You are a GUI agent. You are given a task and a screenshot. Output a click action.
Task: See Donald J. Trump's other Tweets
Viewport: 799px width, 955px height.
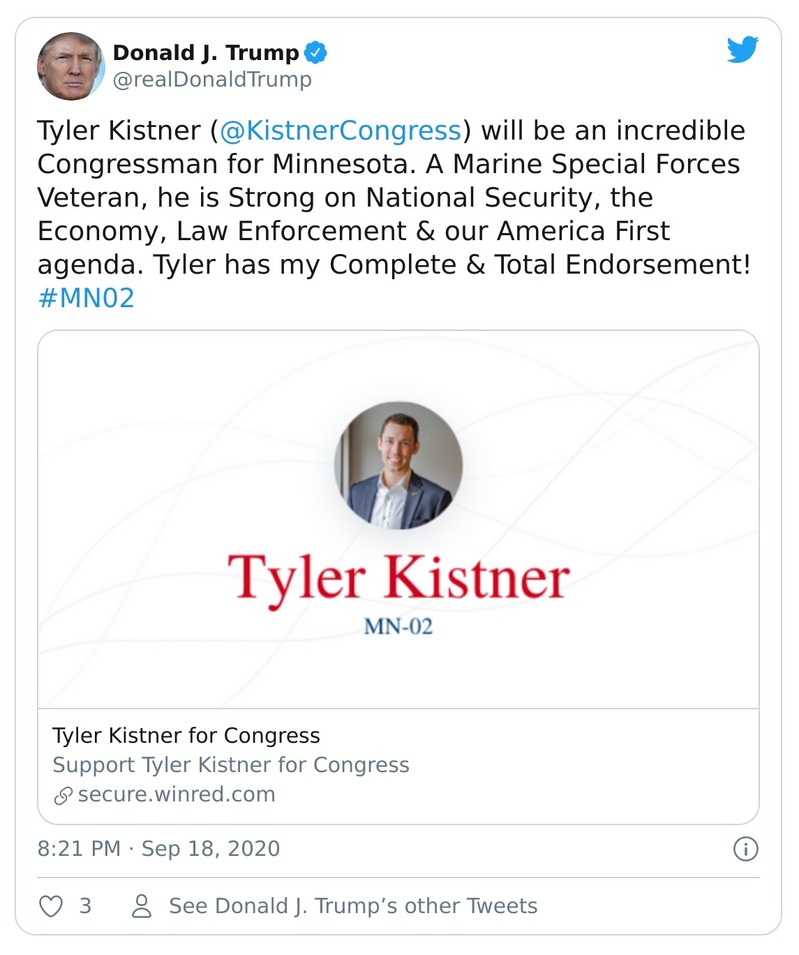pos(353,906)
